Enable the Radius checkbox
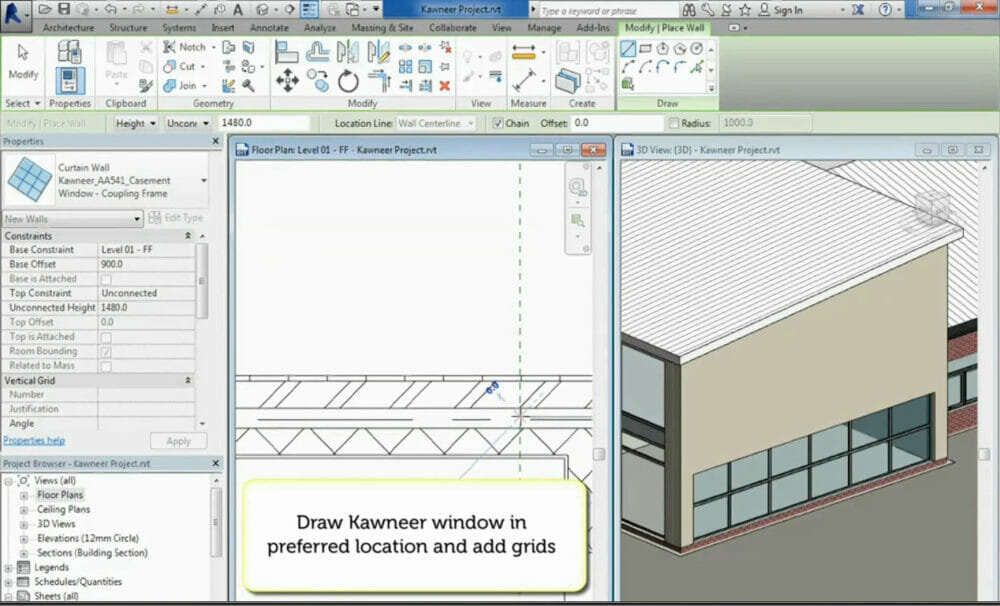This screenshot has height=606, width=1000. (673, 123)
